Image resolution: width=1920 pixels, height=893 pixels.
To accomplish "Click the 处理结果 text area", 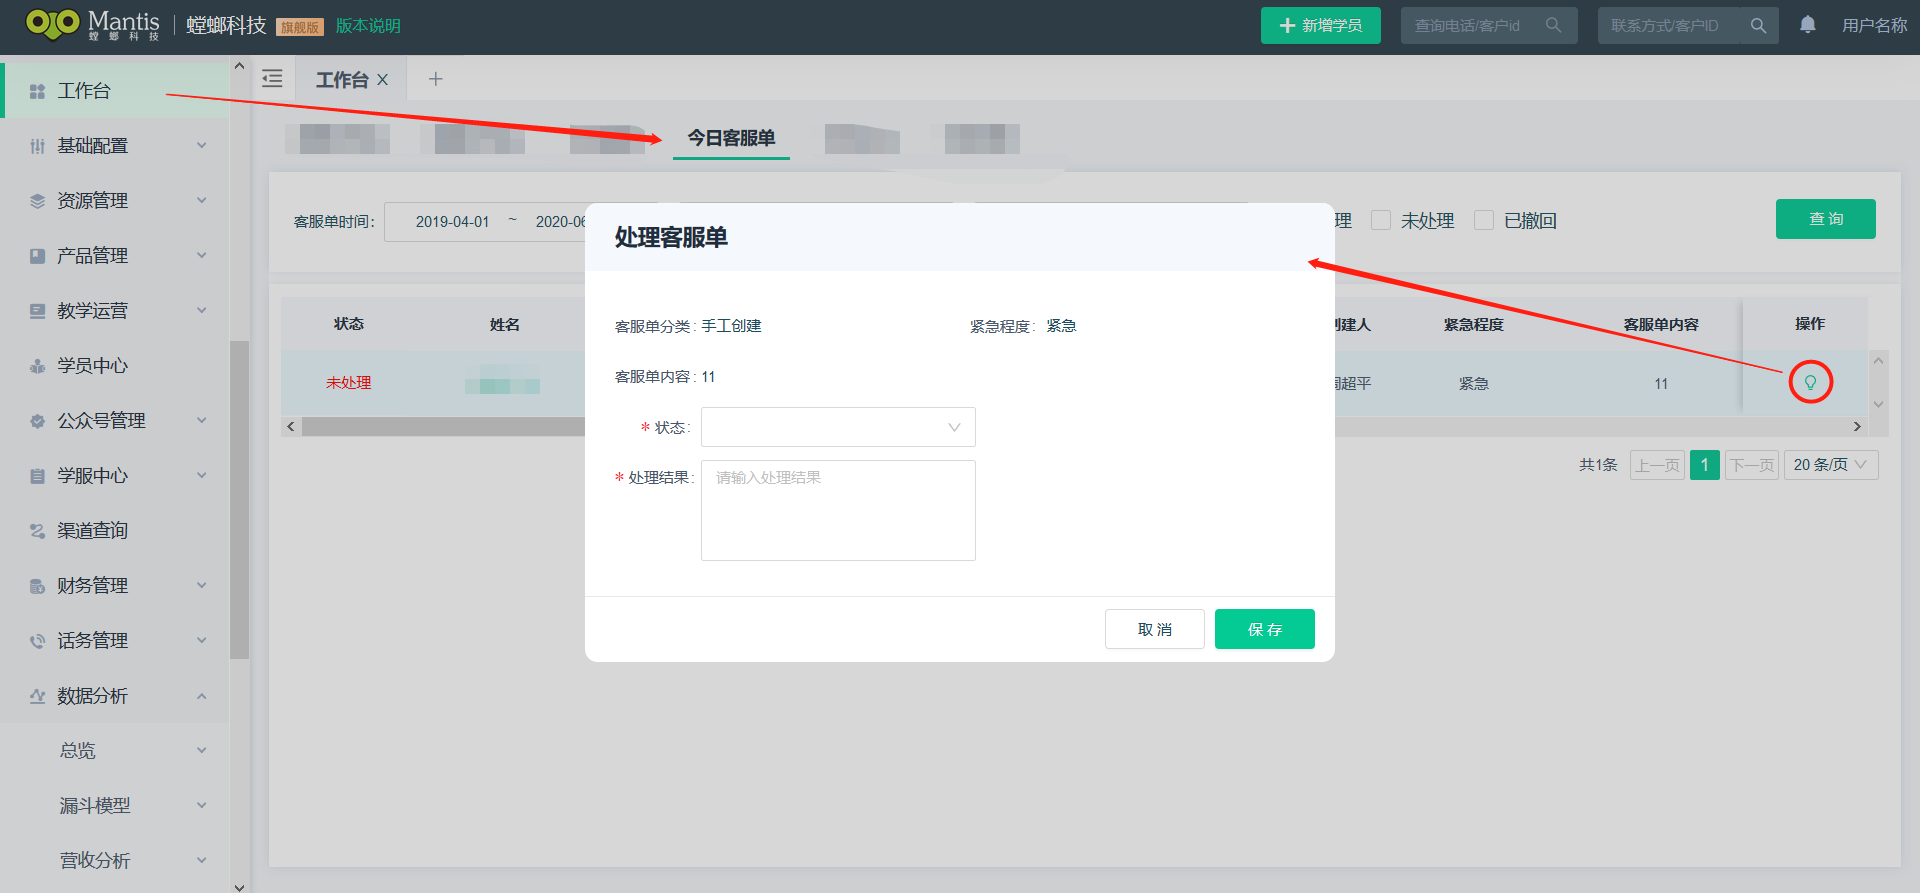I will (838, 510).
